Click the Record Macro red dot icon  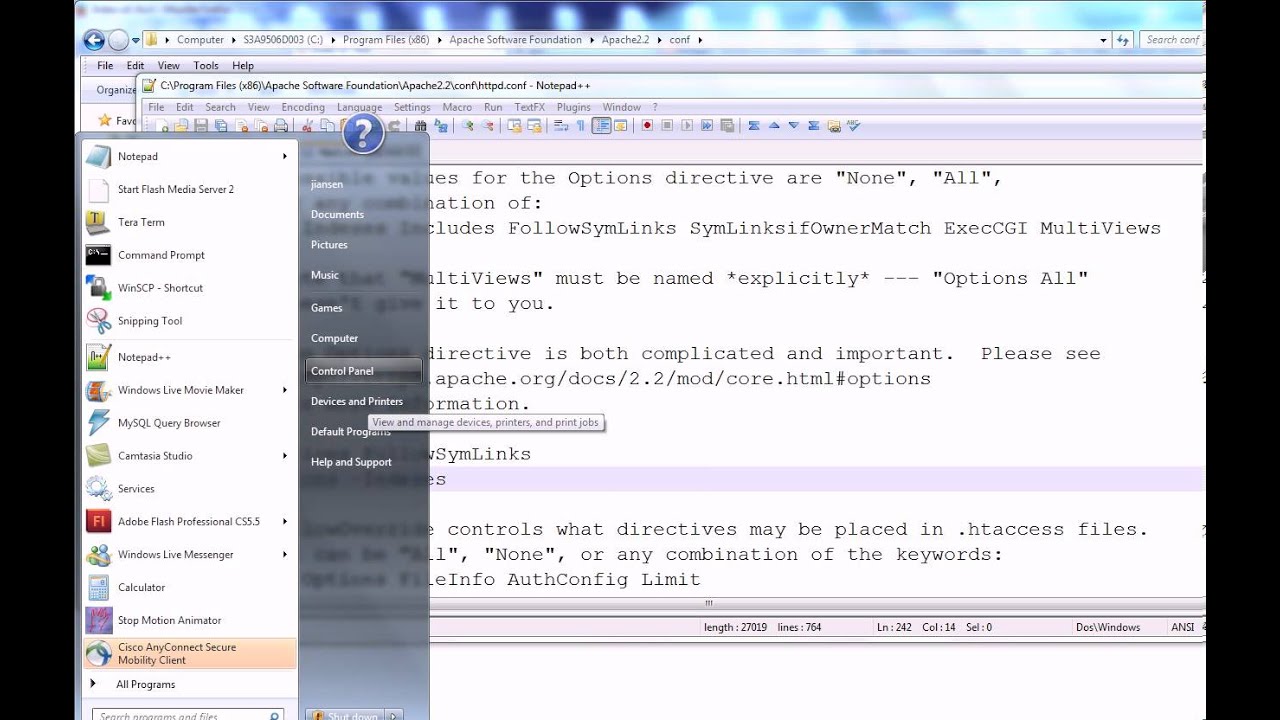point(647,126)
